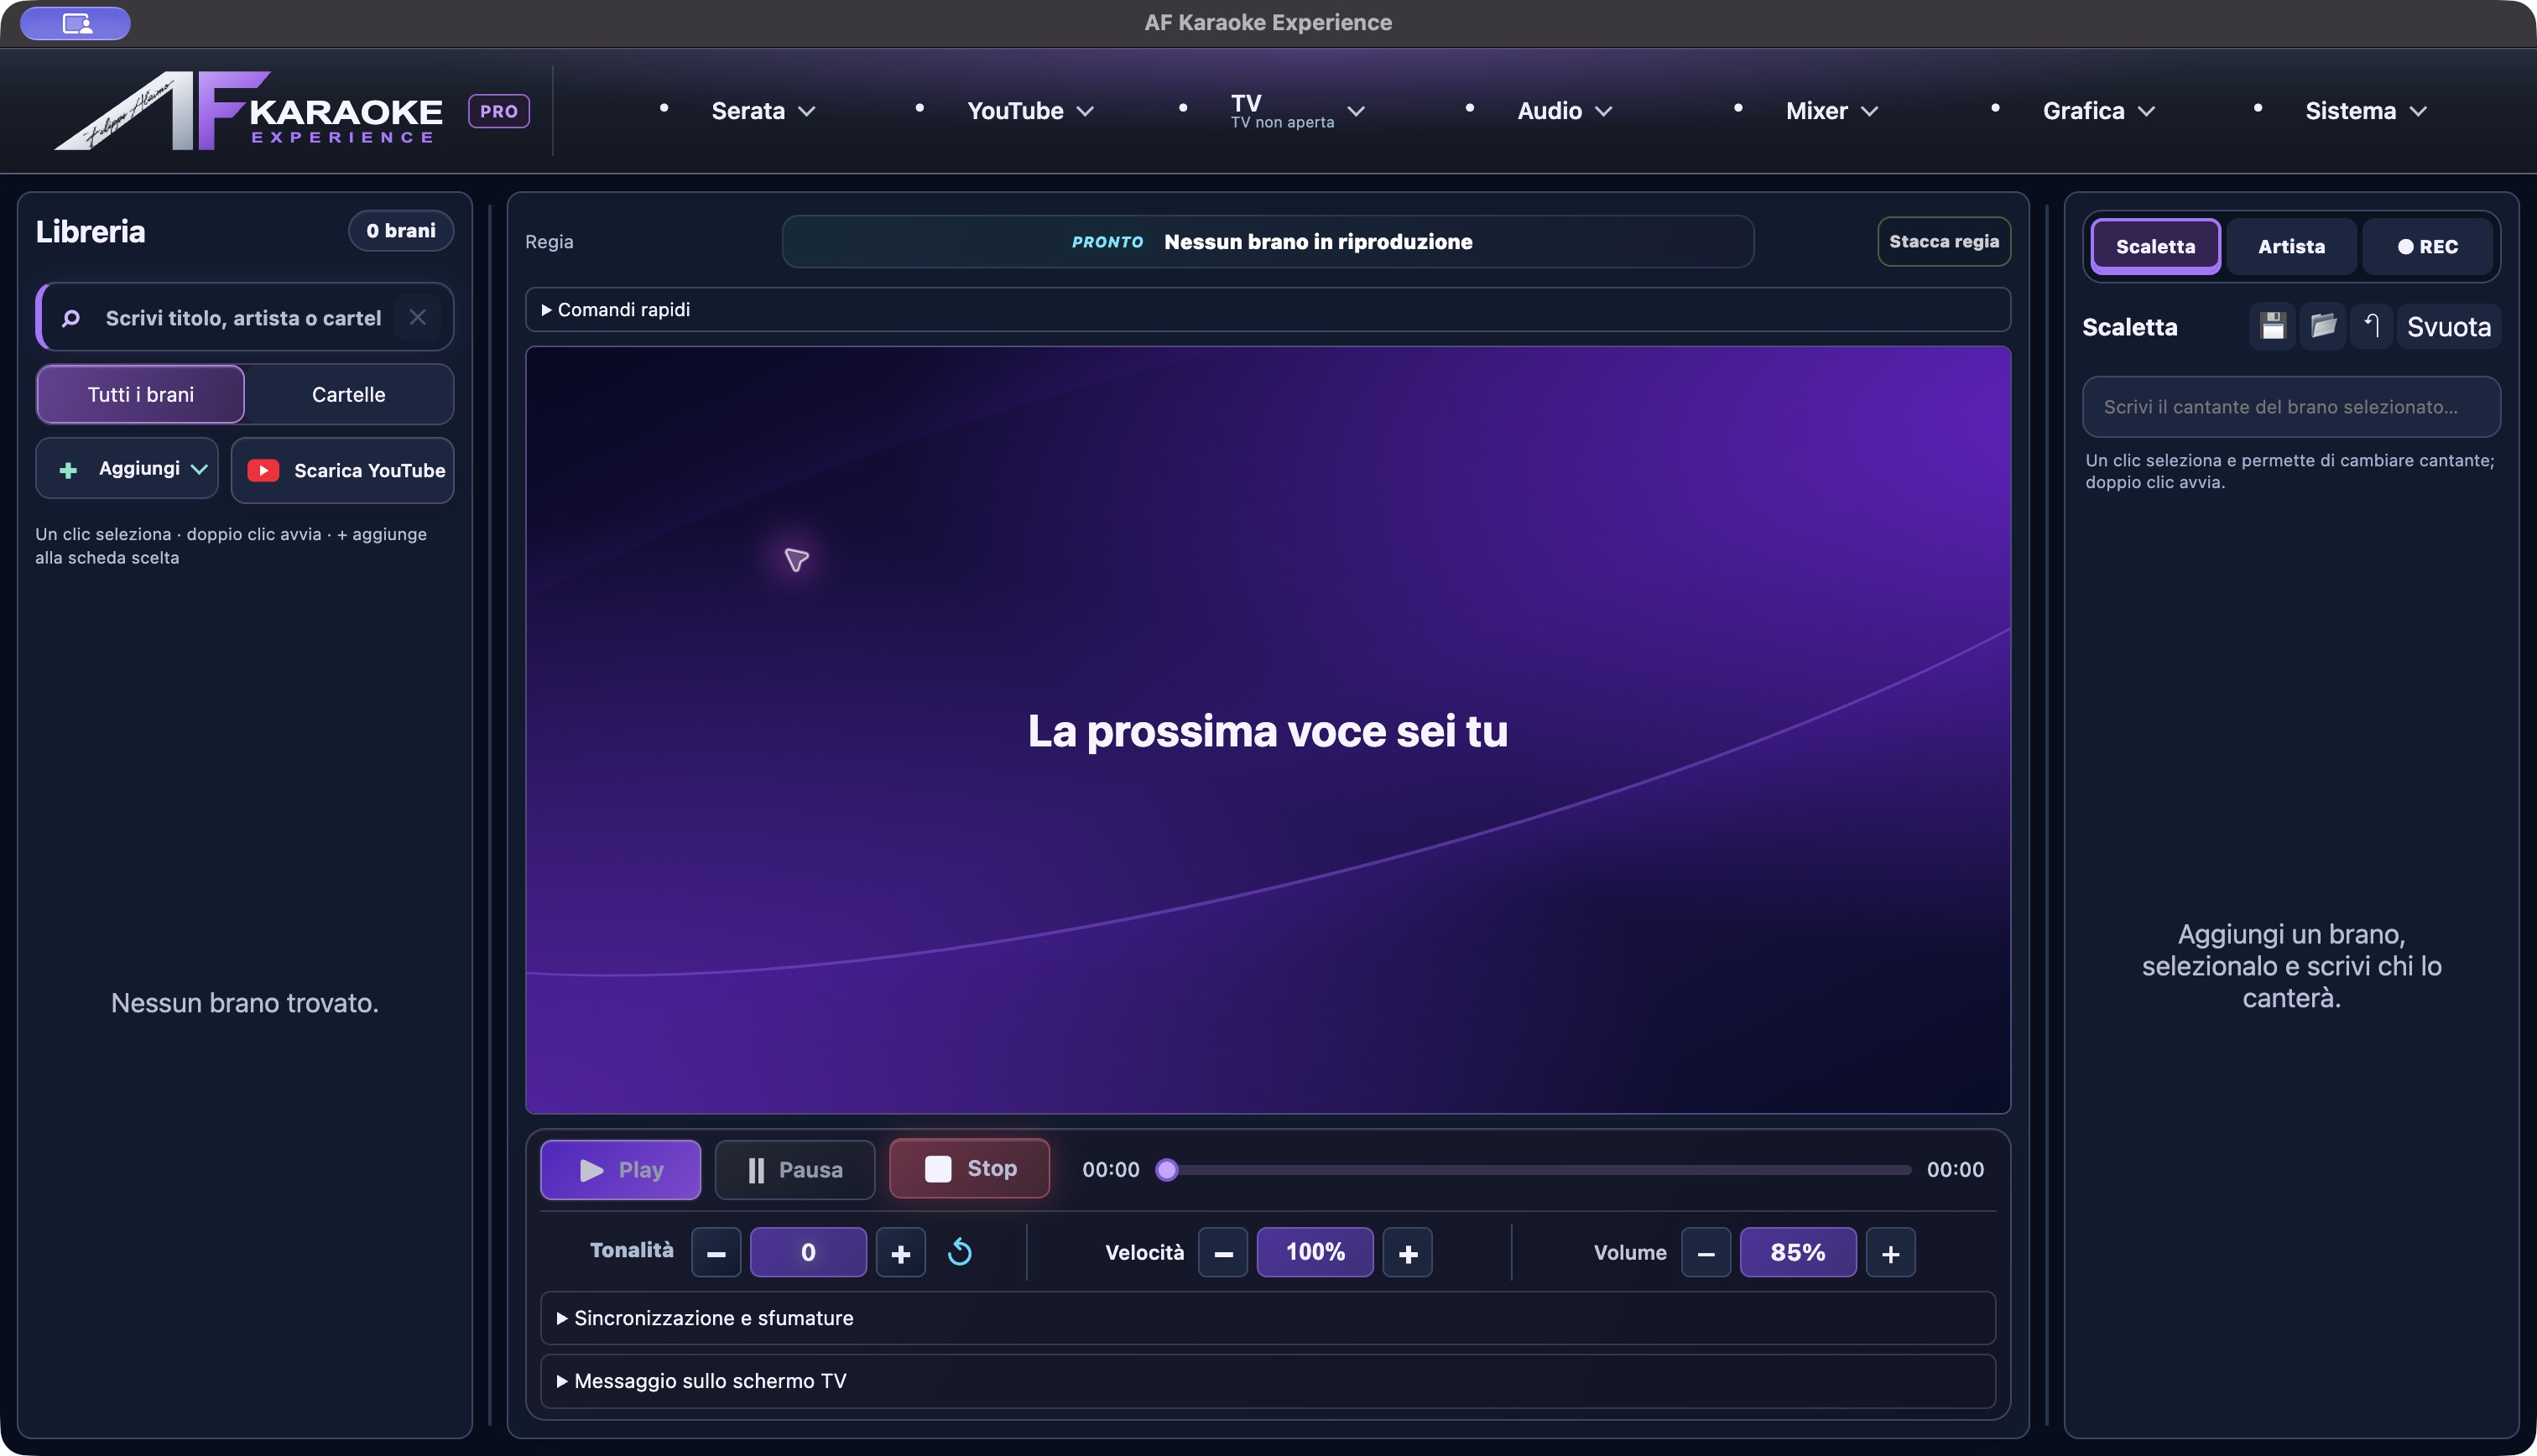Viewport: 2537px width, 1456px height.
Task: Click Svuota to empty the scaletta
Action: tap(2448, 327)
